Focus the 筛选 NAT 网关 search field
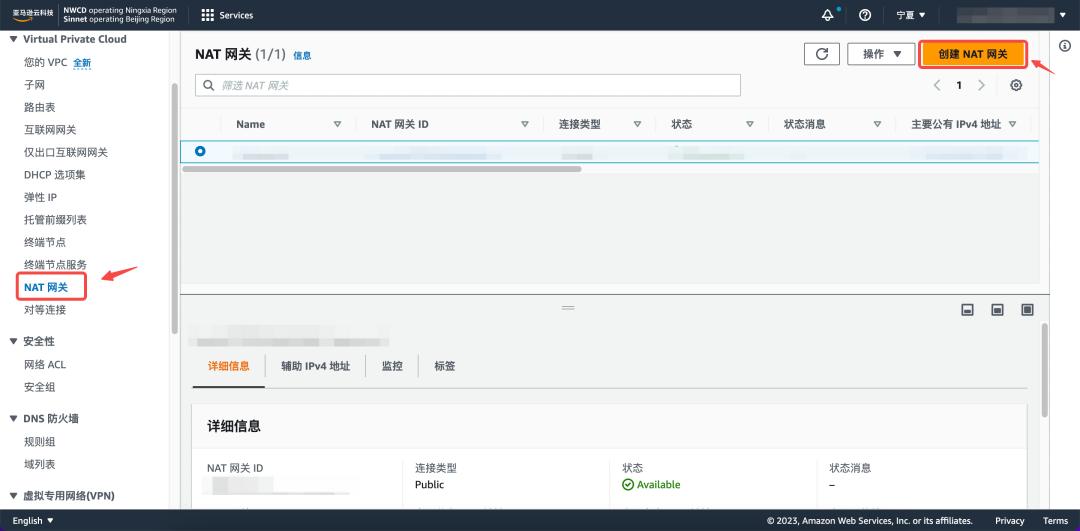Screen dimensions: 1080x531 click(468, 85)
